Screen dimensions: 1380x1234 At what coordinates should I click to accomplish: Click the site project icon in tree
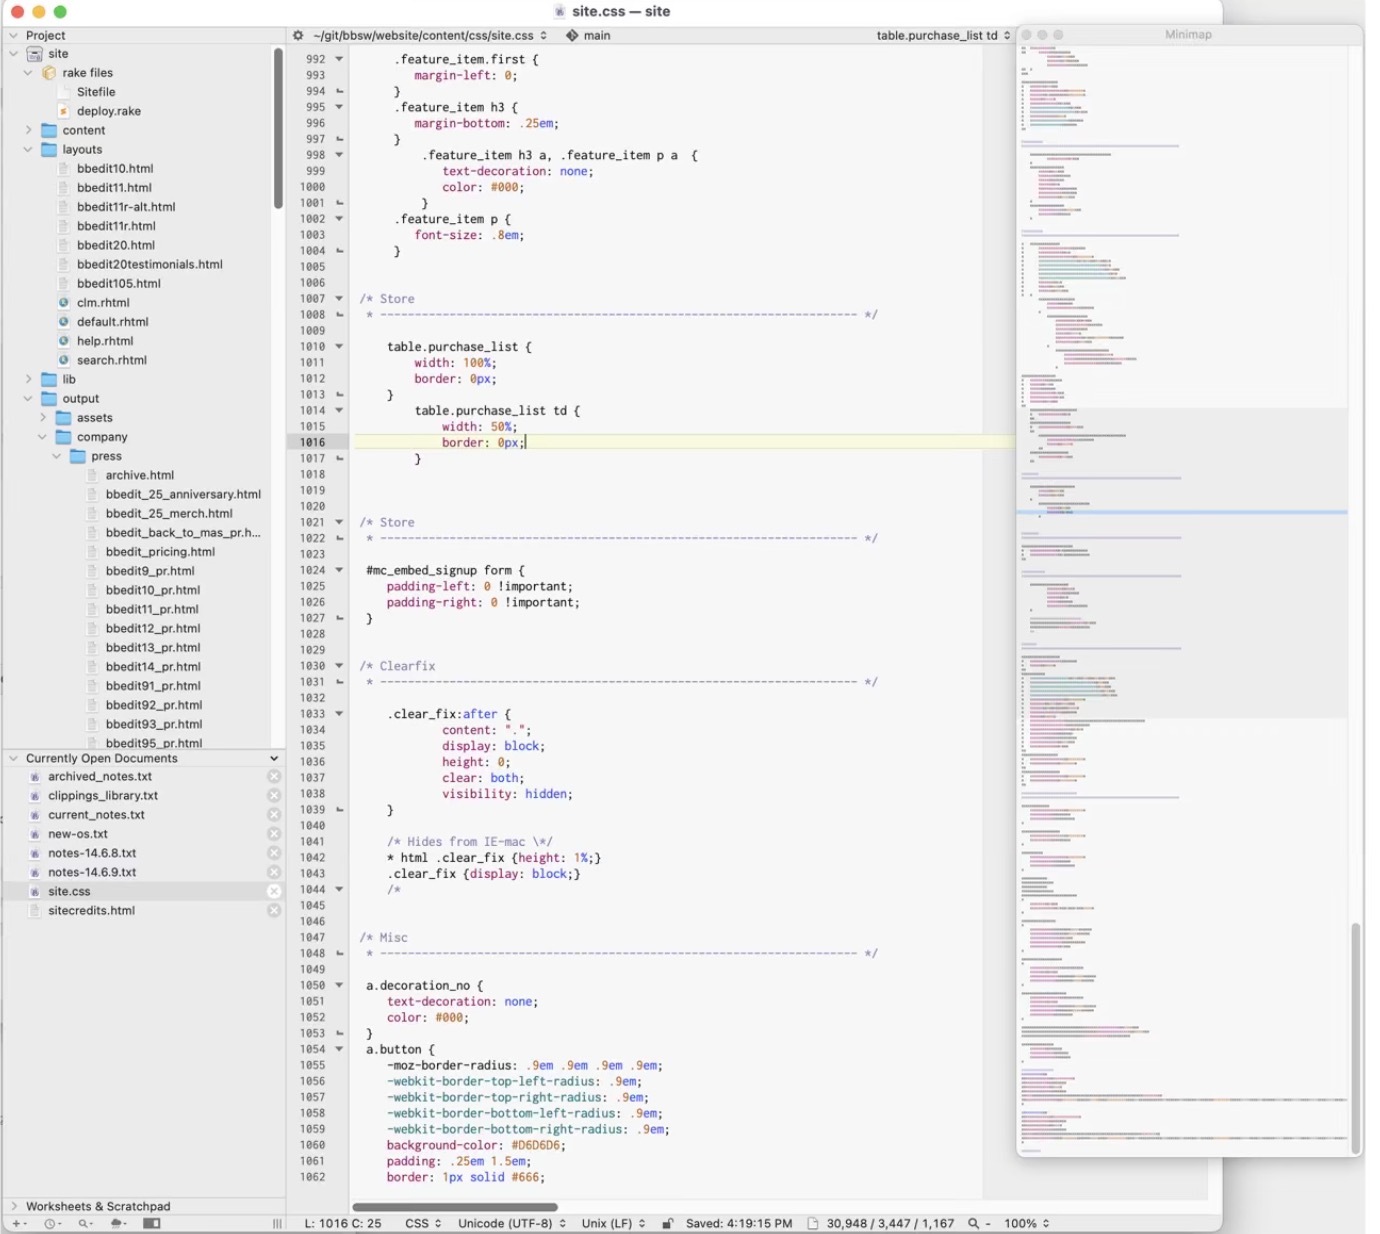click(x=35, y=54)
